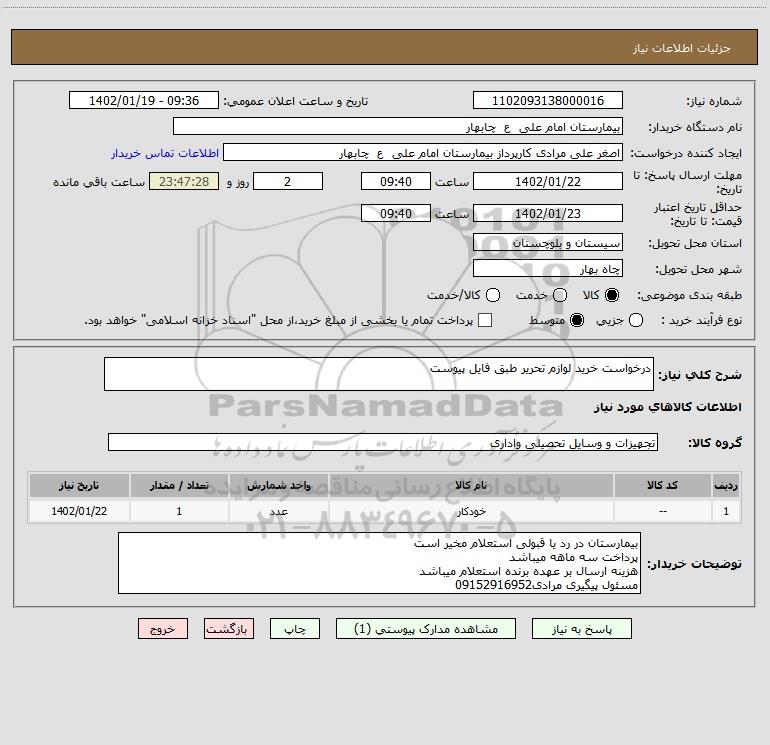Click the buyer notes text area
This screenshot has width=770, height=745.
point(379,563)
